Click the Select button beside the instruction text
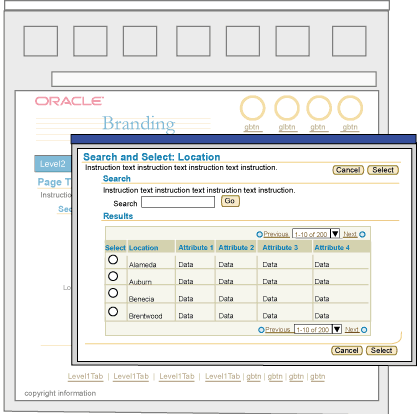Viewport: 417px width, 414px height. (x=383, y=170)
